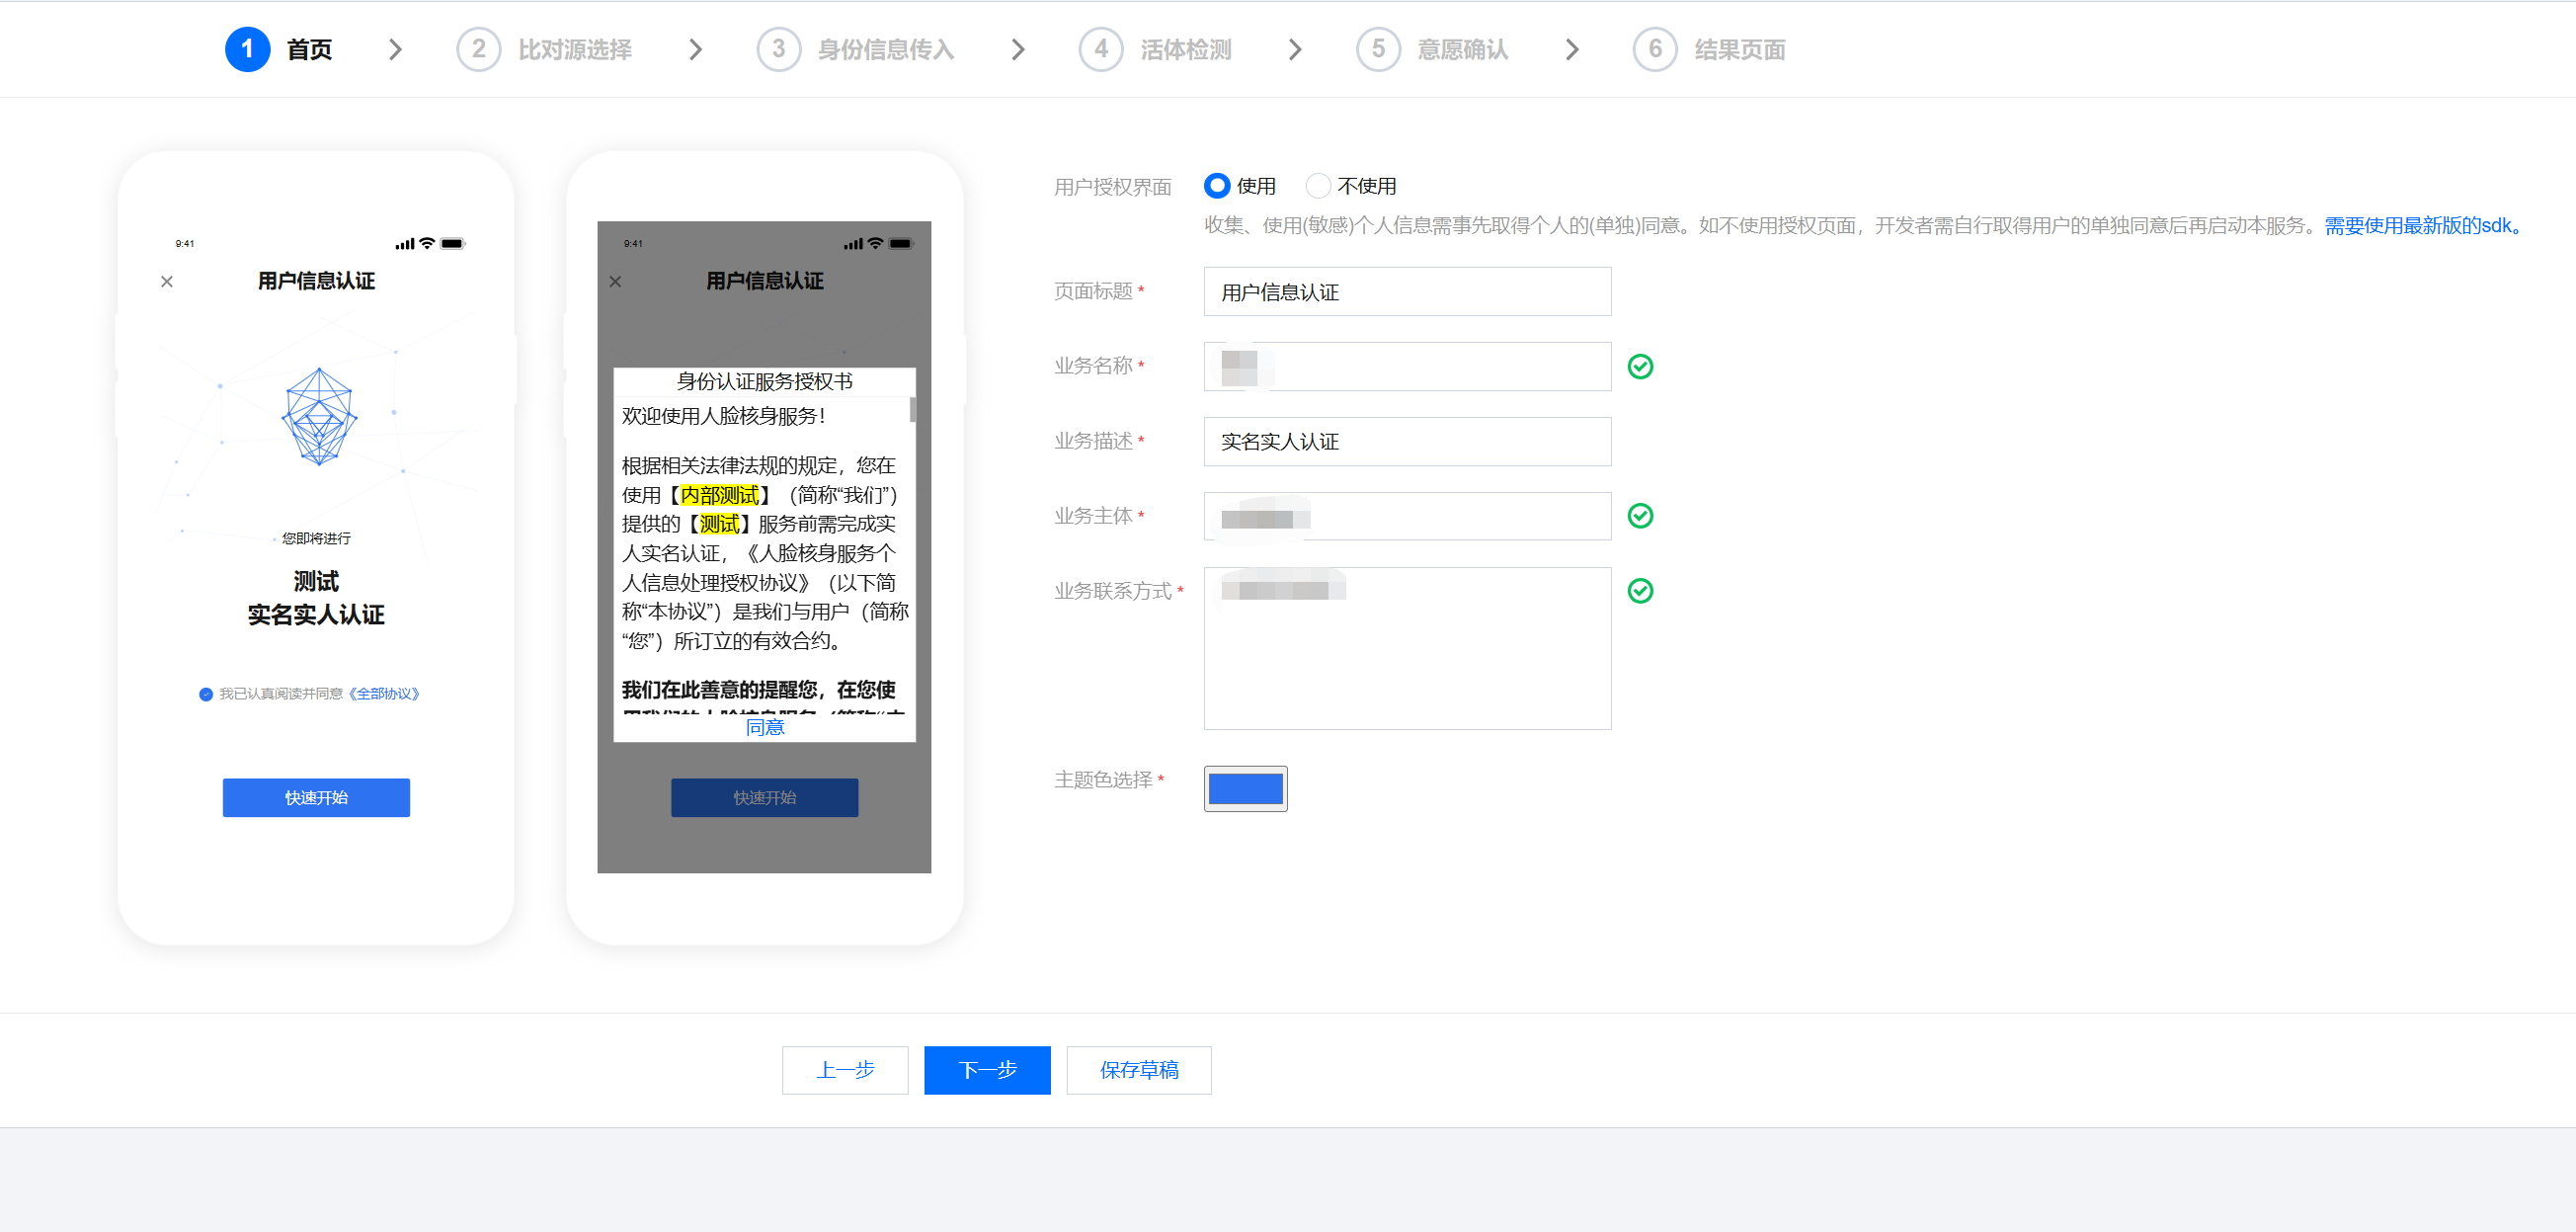This screenshot has height=1232, width=2576.
Task: Click the X close icon in left phone preview
Action: coord(167,282)
